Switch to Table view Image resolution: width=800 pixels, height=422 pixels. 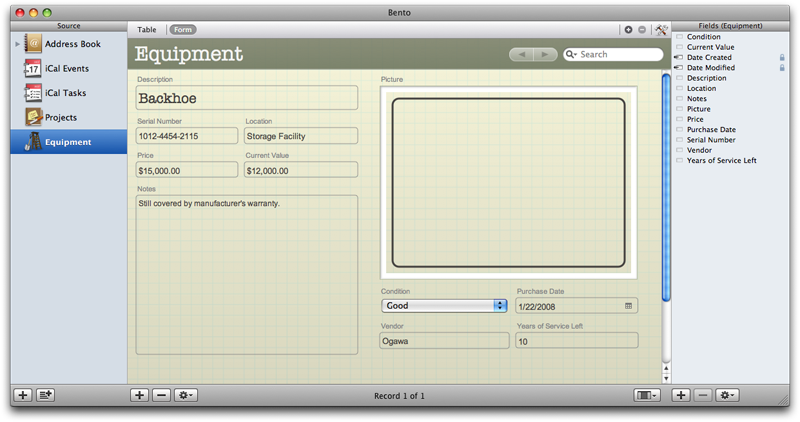tap(146, 30)
